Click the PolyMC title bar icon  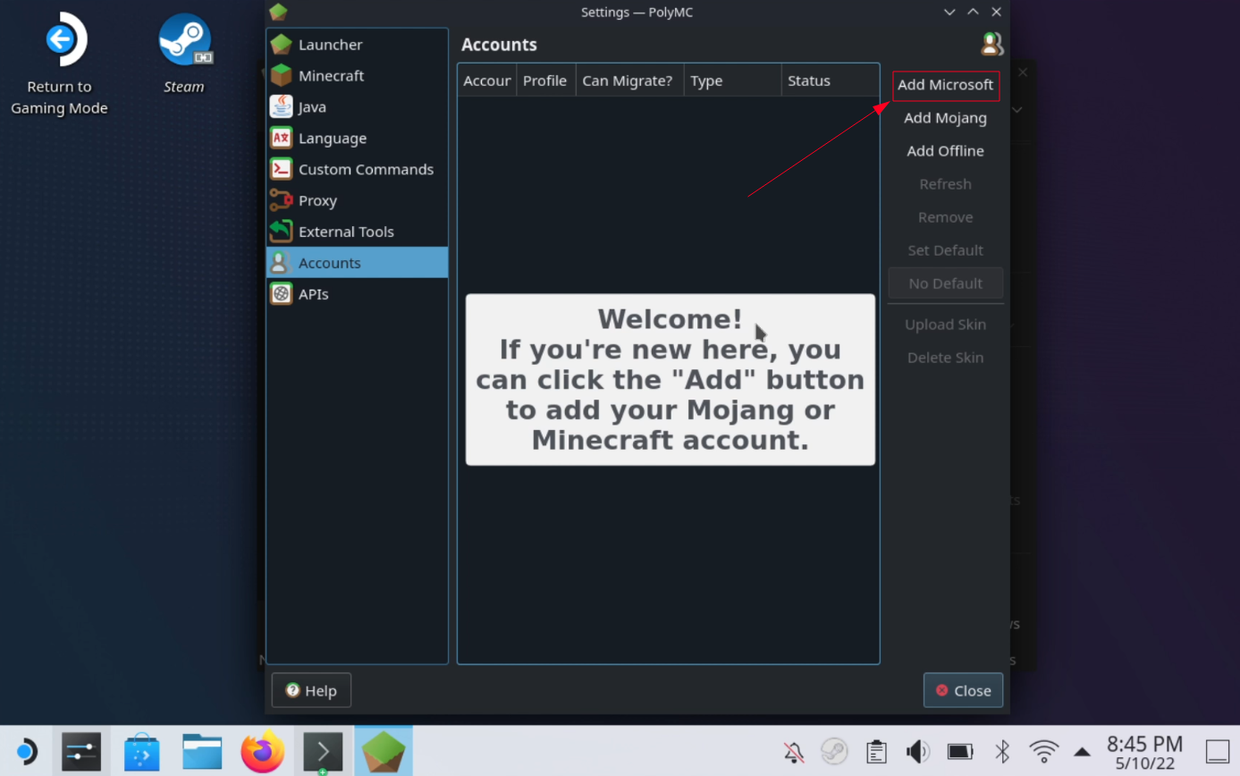(278, 12)
